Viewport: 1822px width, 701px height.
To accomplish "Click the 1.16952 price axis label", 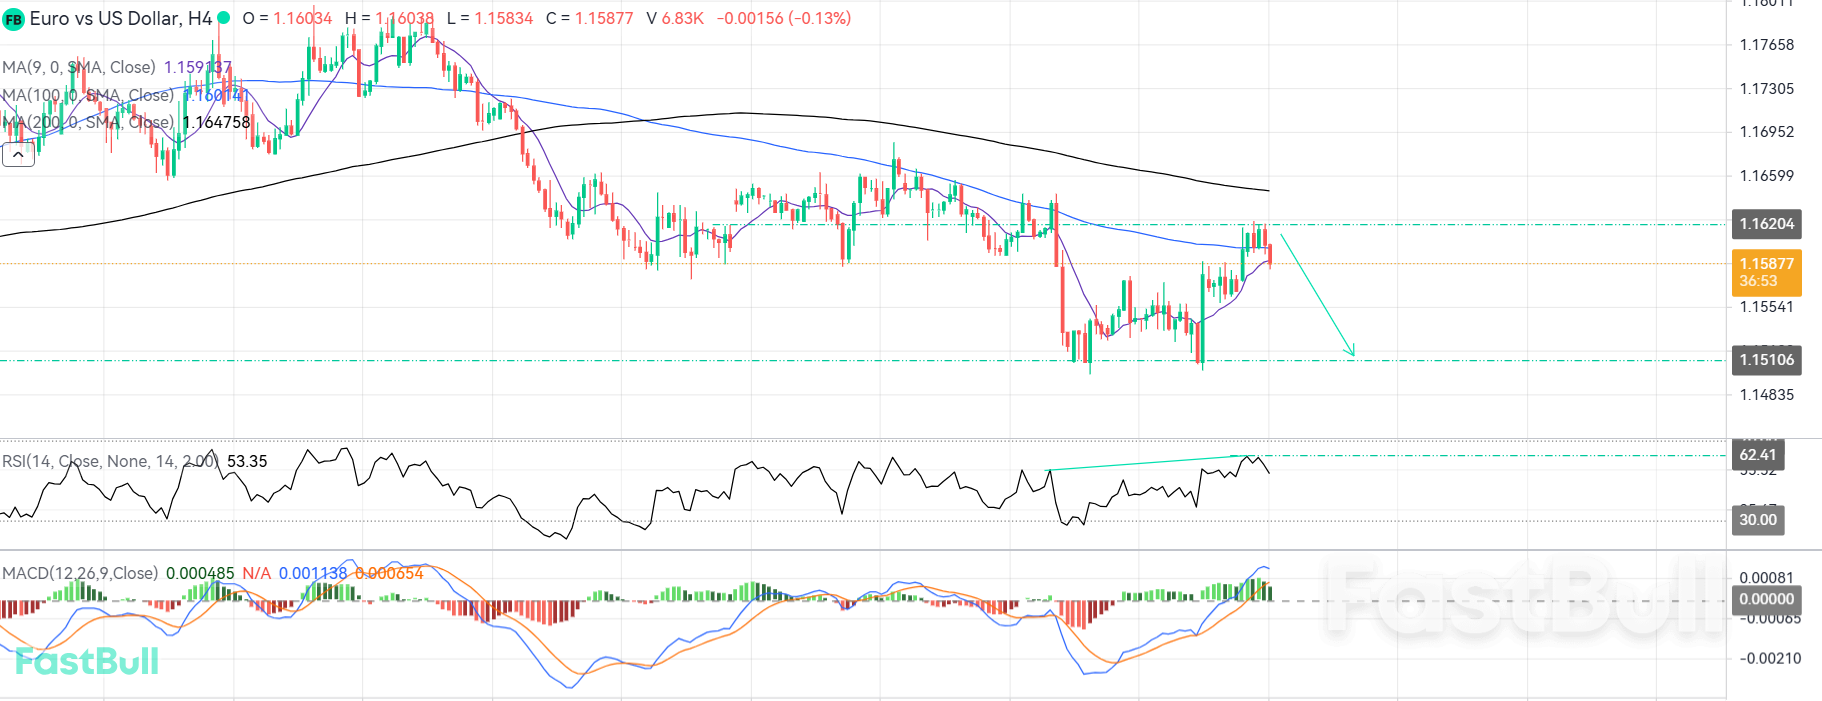I will coord(1767,132).
